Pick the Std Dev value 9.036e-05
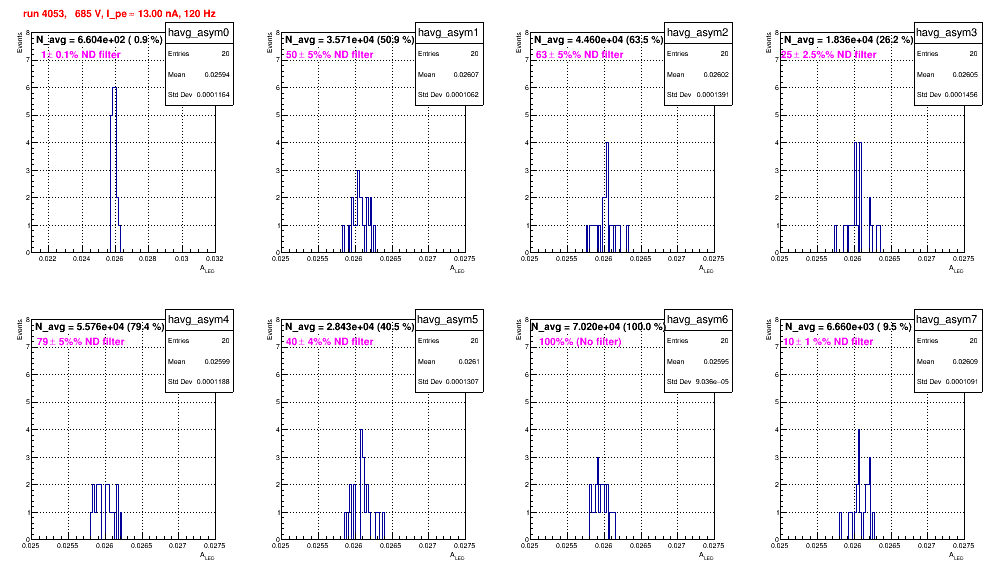Image resolution: width=998 pixels, height=574 pixels. [713, 382]
